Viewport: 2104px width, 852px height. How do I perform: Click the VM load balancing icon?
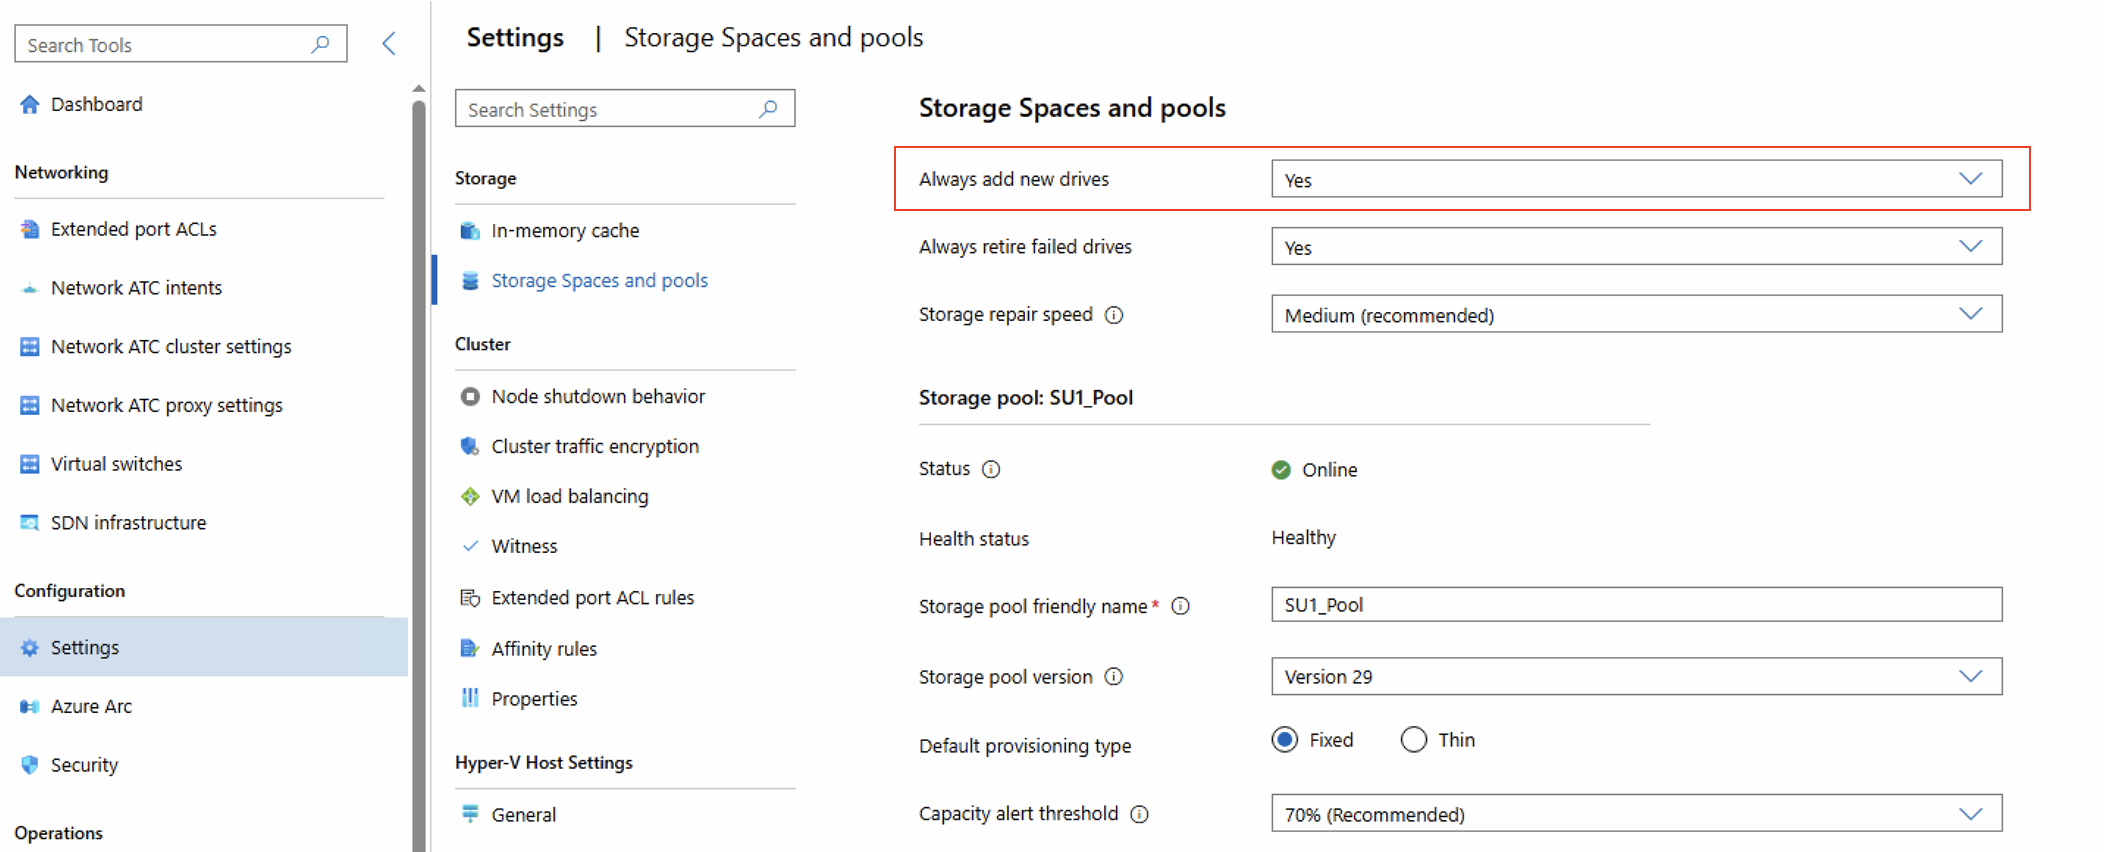[470, 496]
